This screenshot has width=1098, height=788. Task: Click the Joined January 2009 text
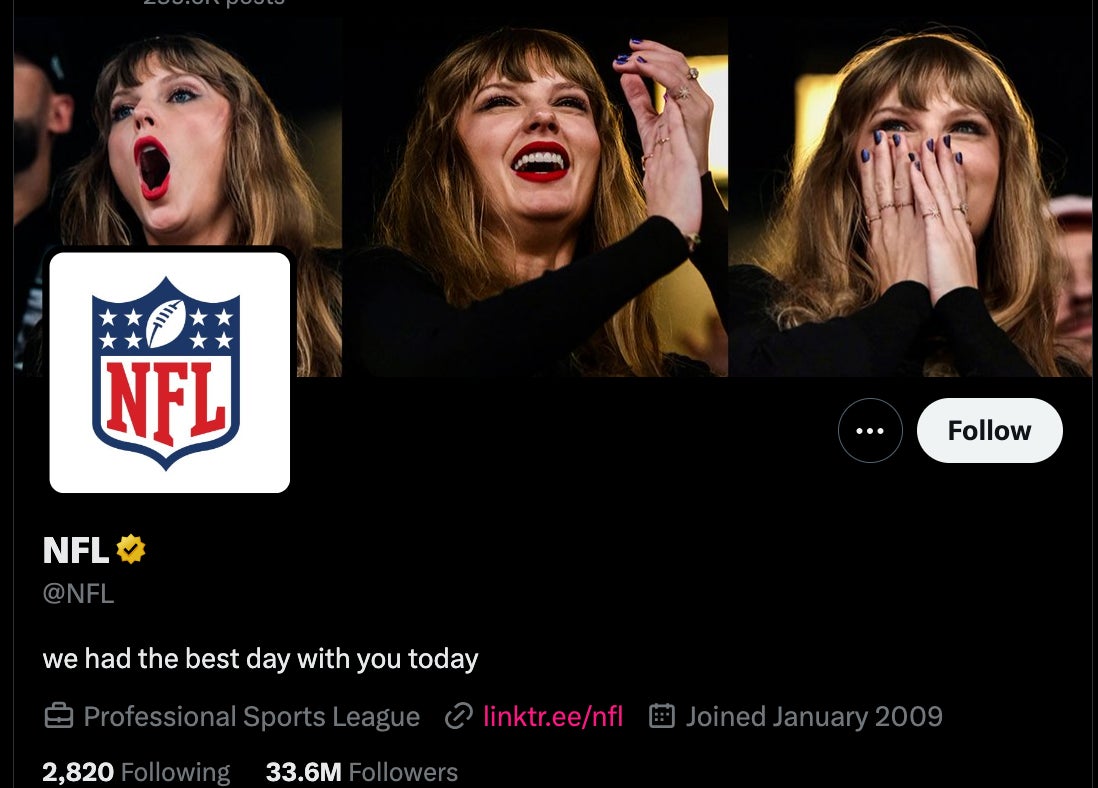pos(814,716)
